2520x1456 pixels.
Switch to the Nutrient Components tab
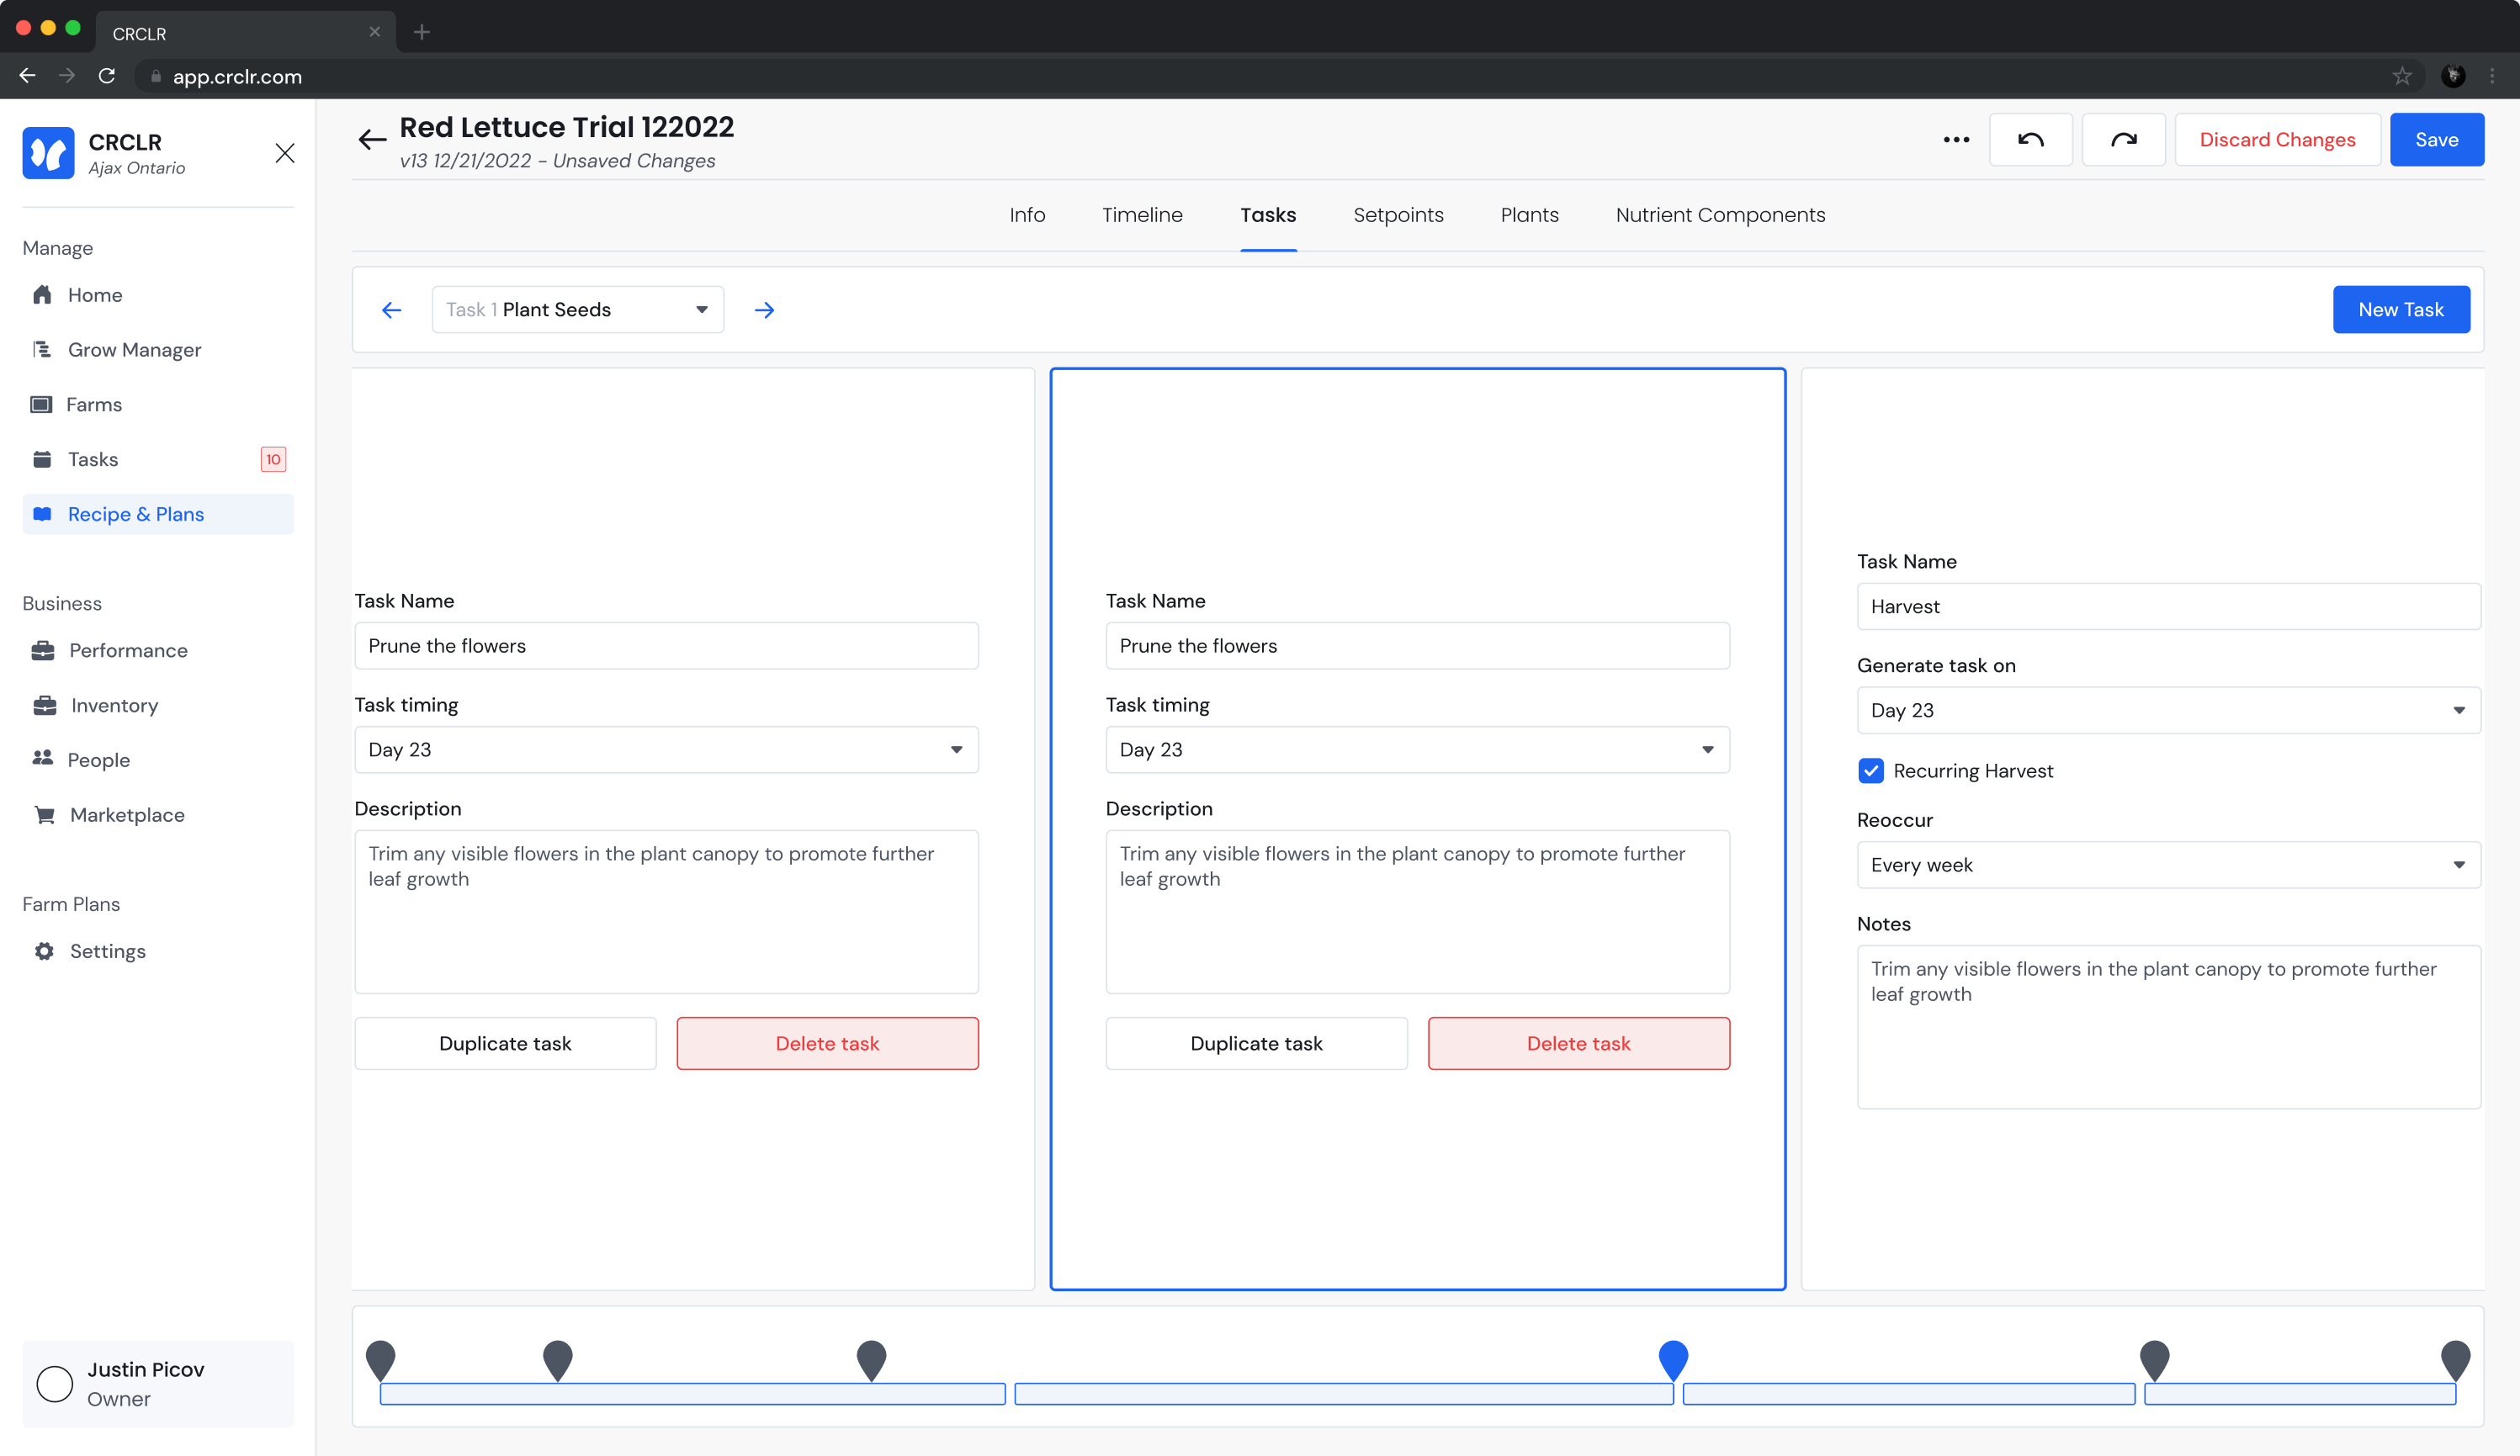coord(1720,215)
